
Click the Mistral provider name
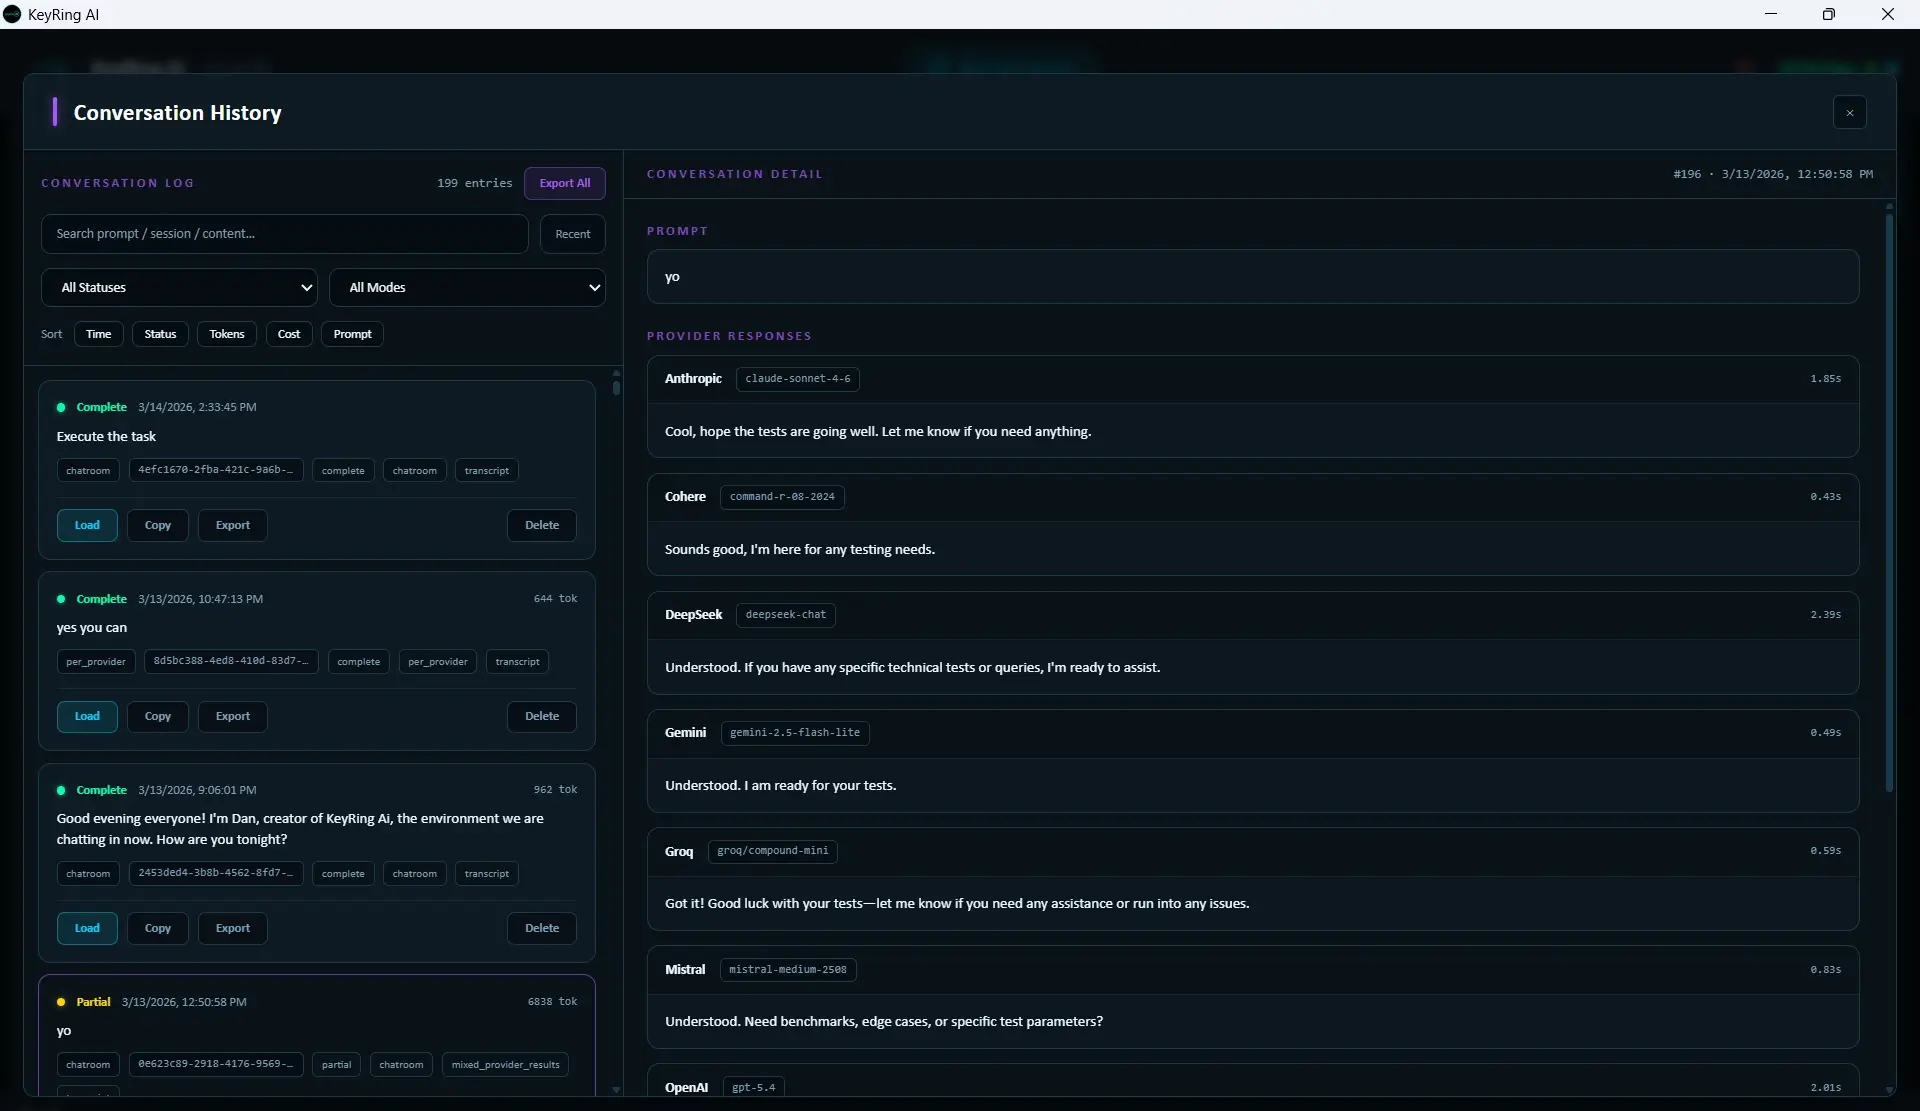click(685, 970)
